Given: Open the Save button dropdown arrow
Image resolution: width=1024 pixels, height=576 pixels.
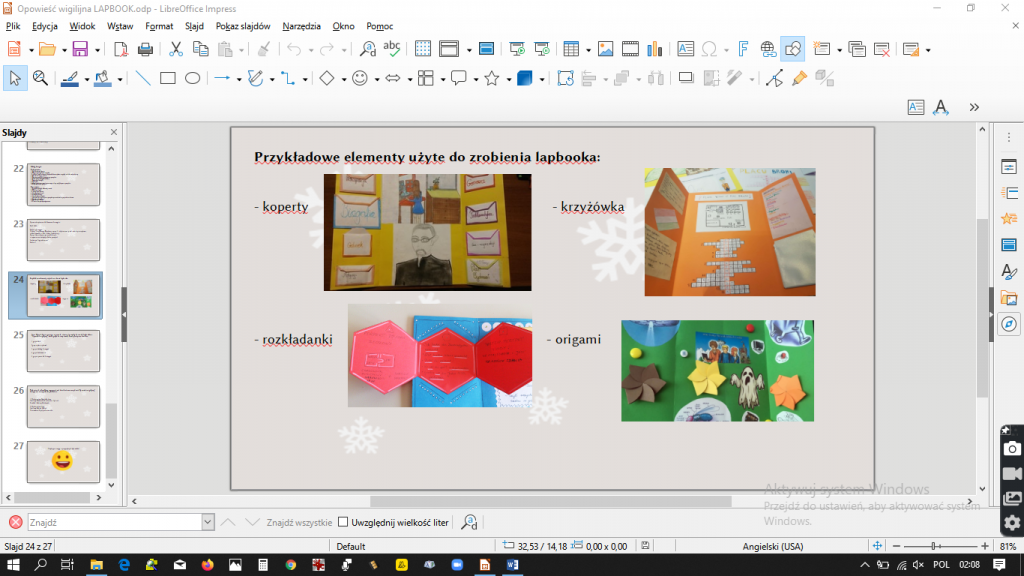Looking at the screenshot, I should point(95,49).
